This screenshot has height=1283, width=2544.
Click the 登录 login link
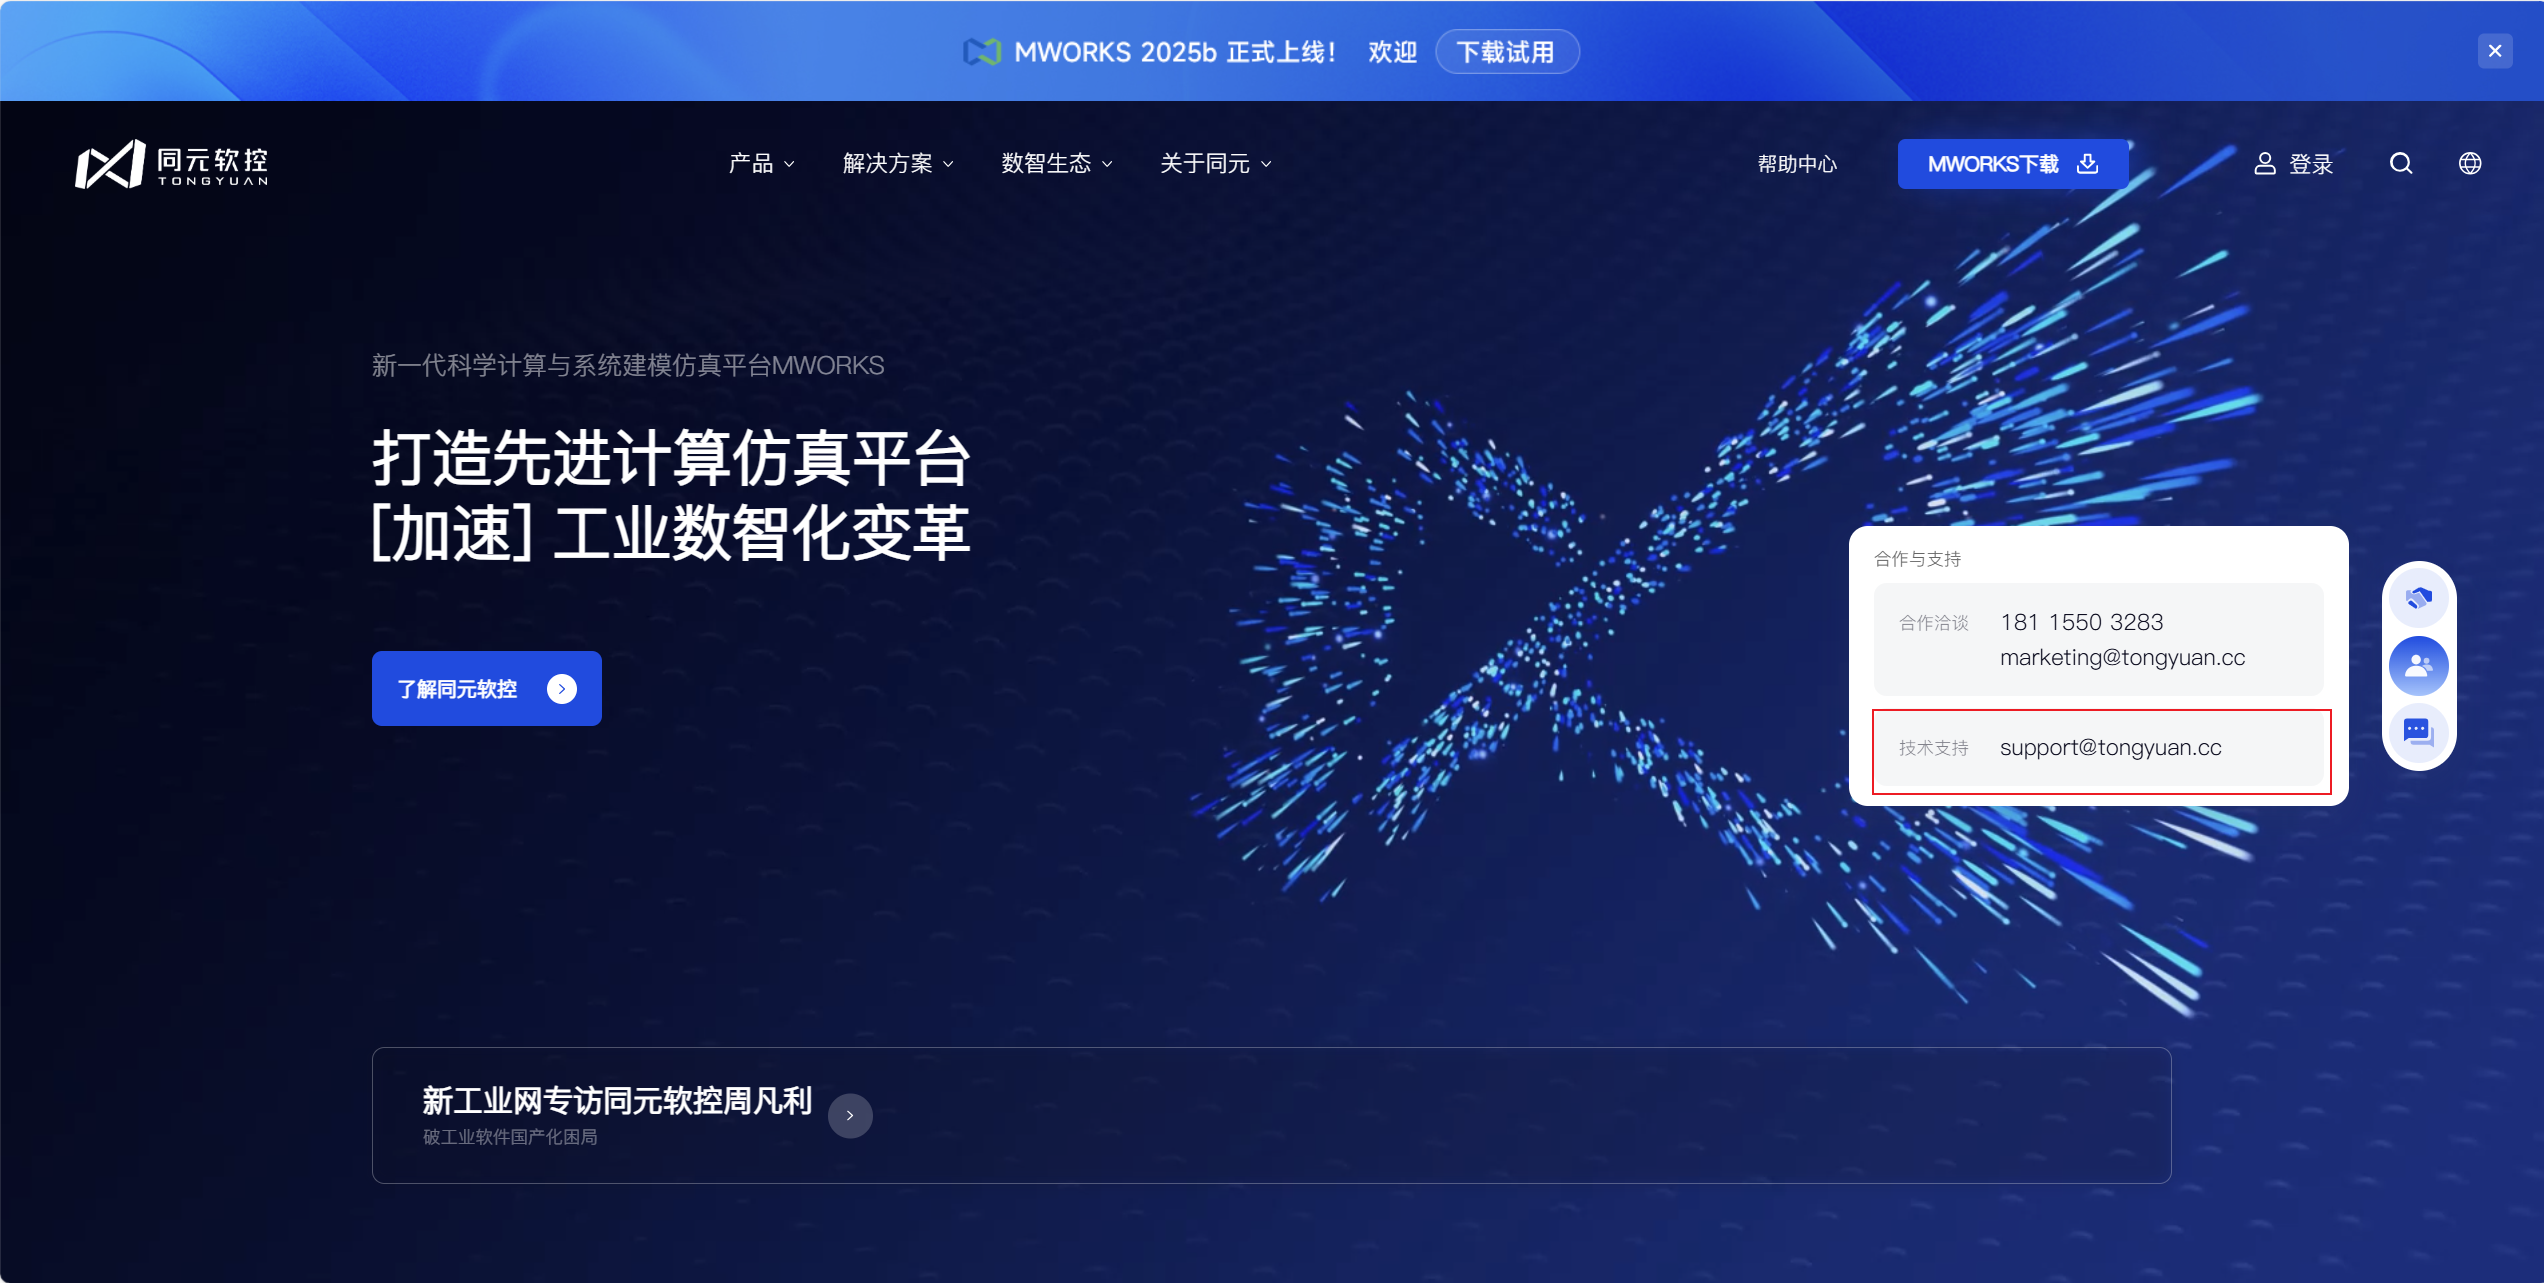2311,164
